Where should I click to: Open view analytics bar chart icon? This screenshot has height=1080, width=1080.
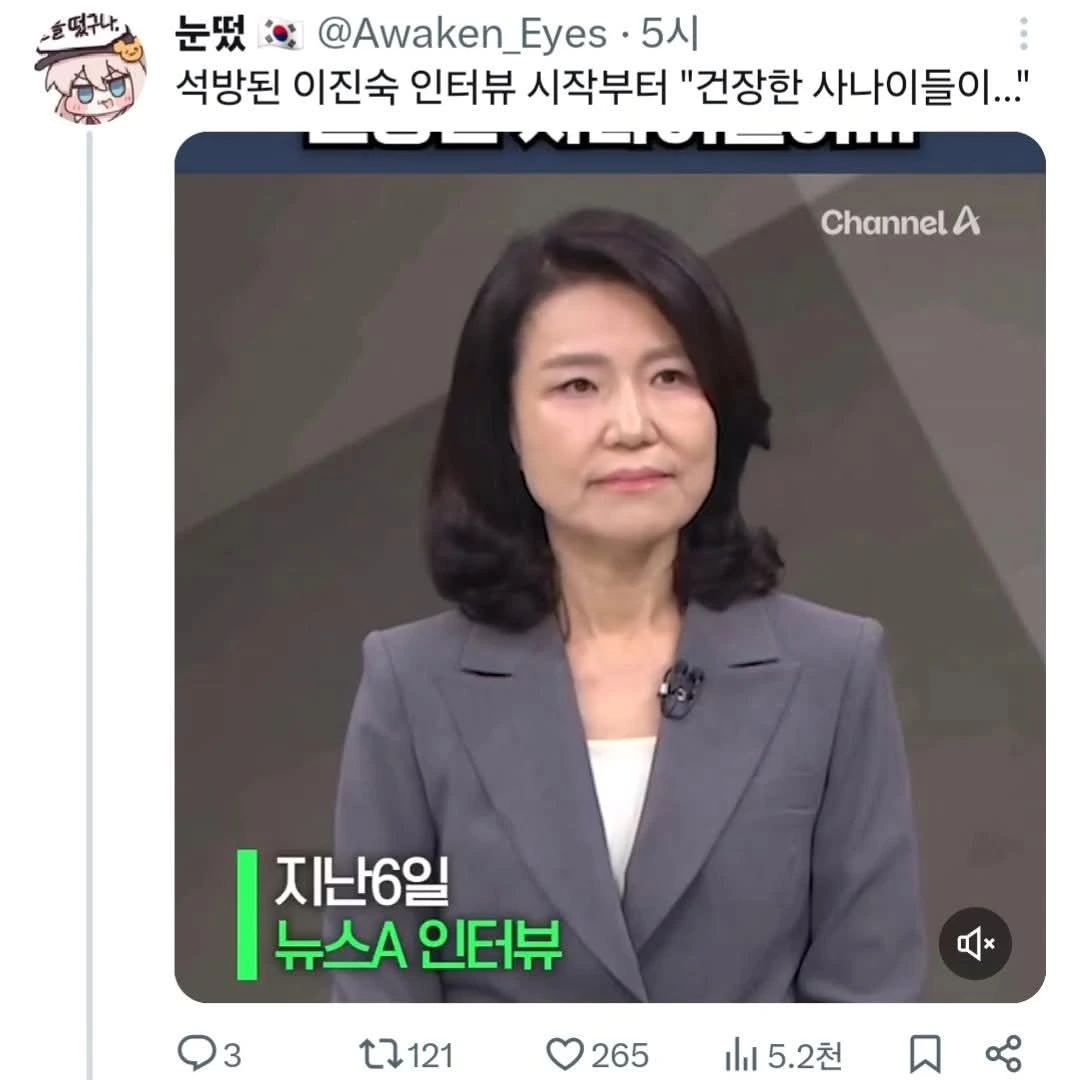point(741,1055)
